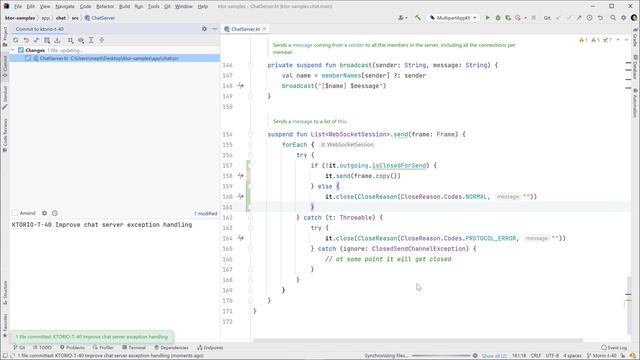This screenshot has width=640, height=360.
Task: Open Commit panel gear options
Action: point(204,29)
